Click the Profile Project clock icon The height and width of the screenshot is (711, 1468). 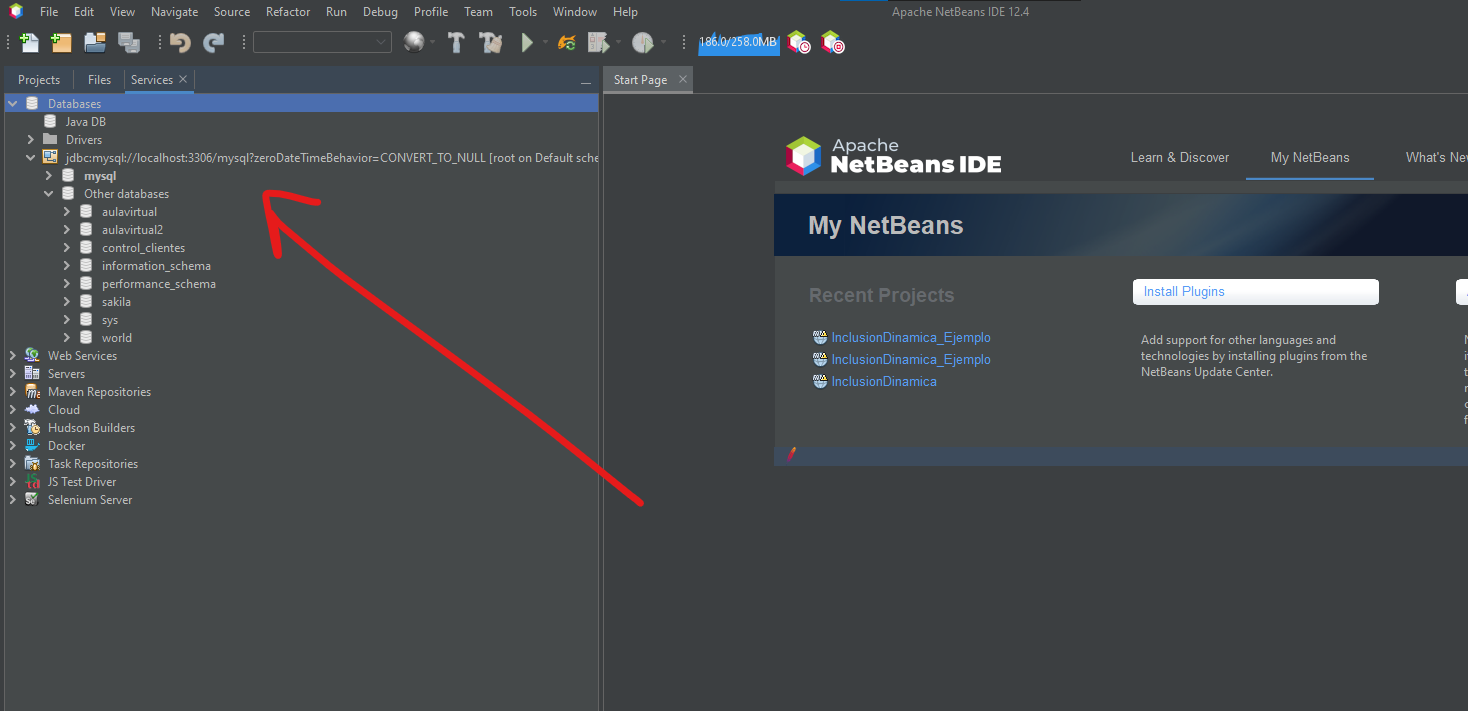(x=643, y=42)
